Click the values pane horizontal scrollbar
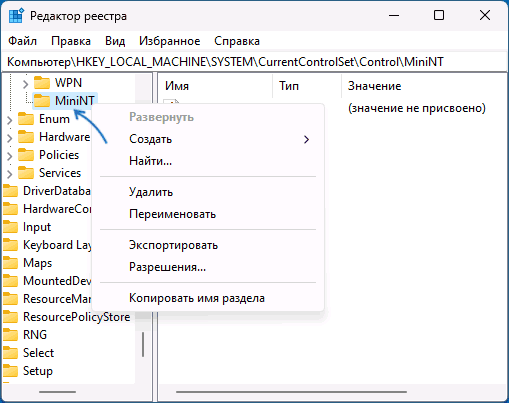This screenshot has width=509, height=403. click(x=291, y=392)
